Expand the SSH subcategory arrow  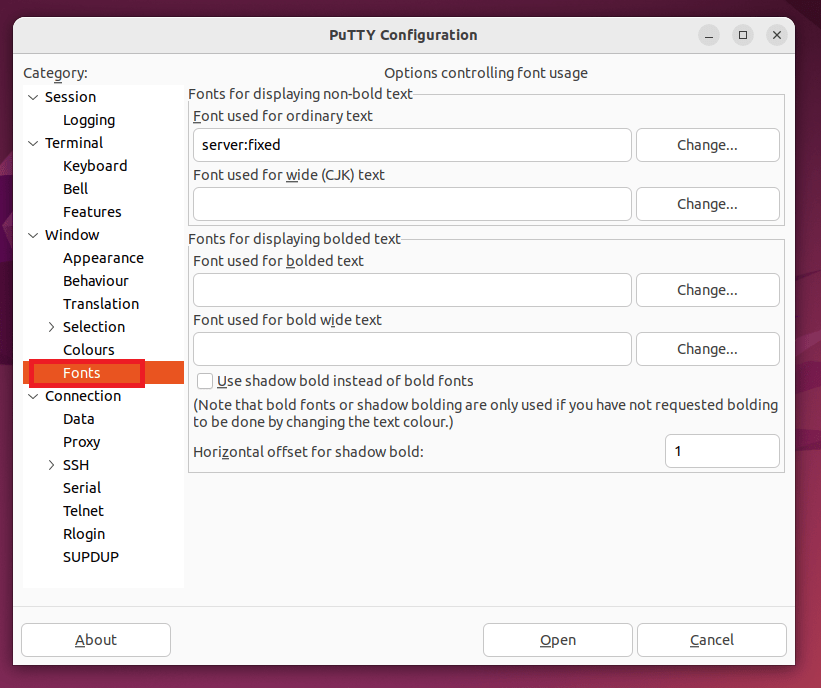[x=51, y=465]
